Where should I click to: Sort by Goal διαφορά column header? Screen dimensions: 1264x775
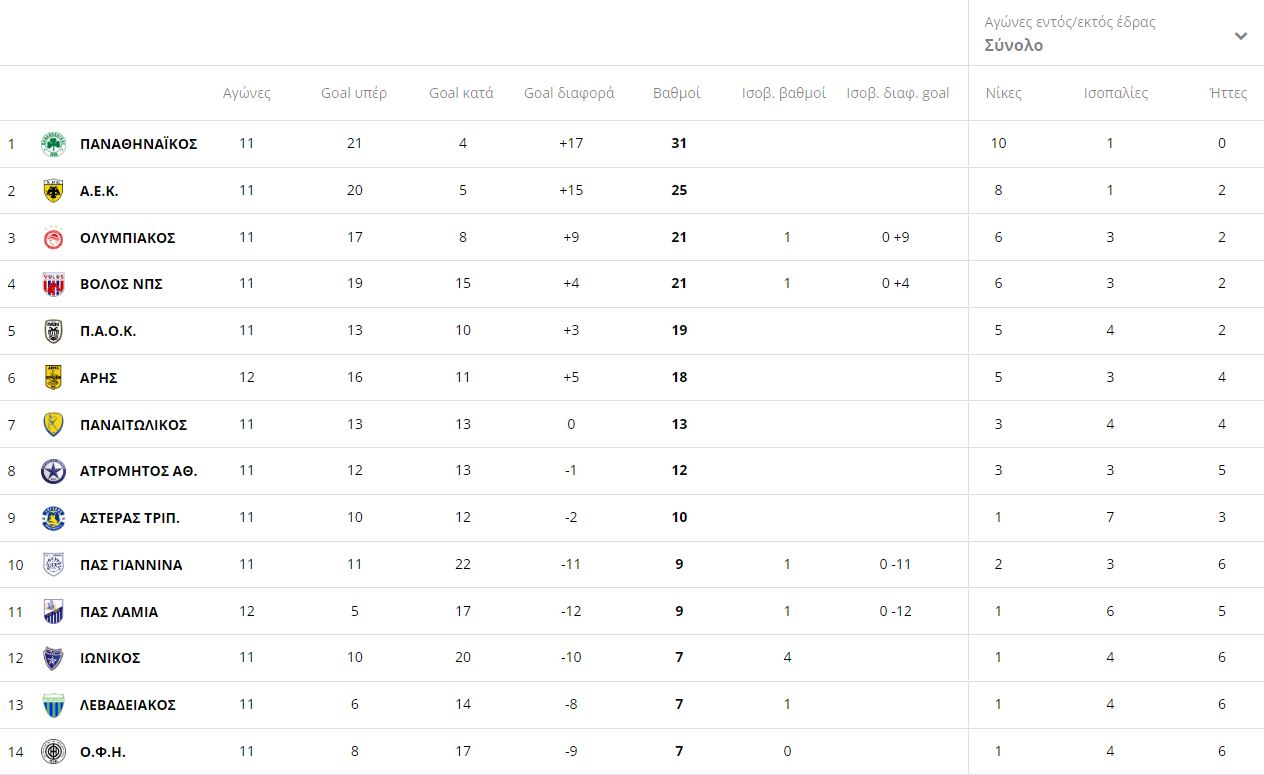pyautogui.click(x=569, y=93)
